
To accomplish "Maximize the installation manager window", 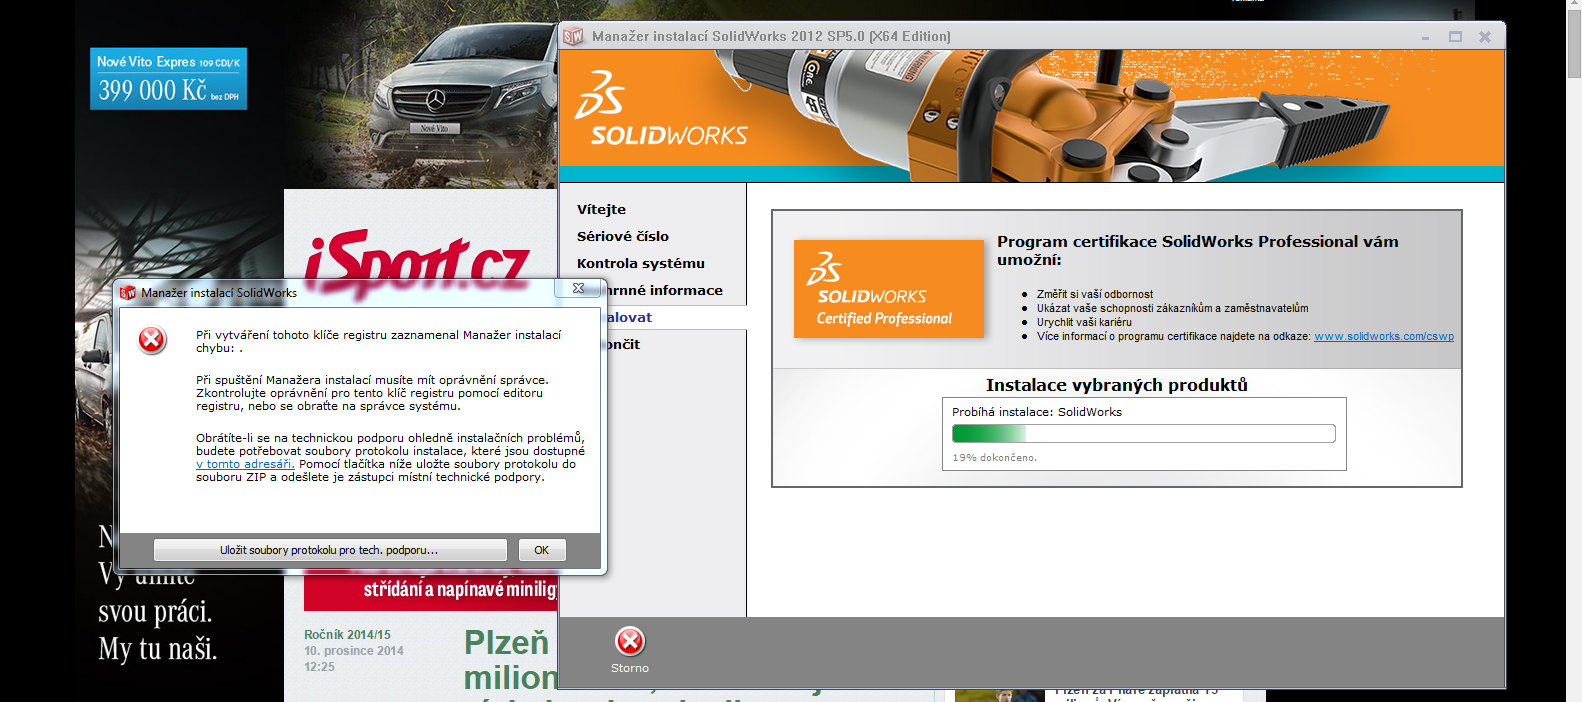I will (x=1455, y=37).
